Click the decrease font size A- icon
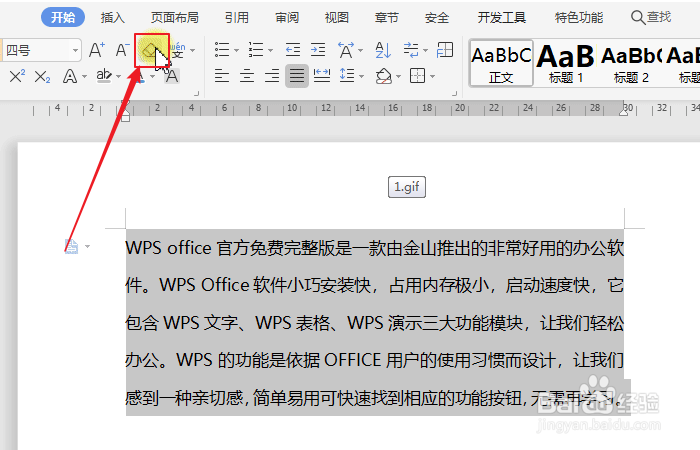Image resolution: width=700 pixels, height=450 pixels. point(122,50)
